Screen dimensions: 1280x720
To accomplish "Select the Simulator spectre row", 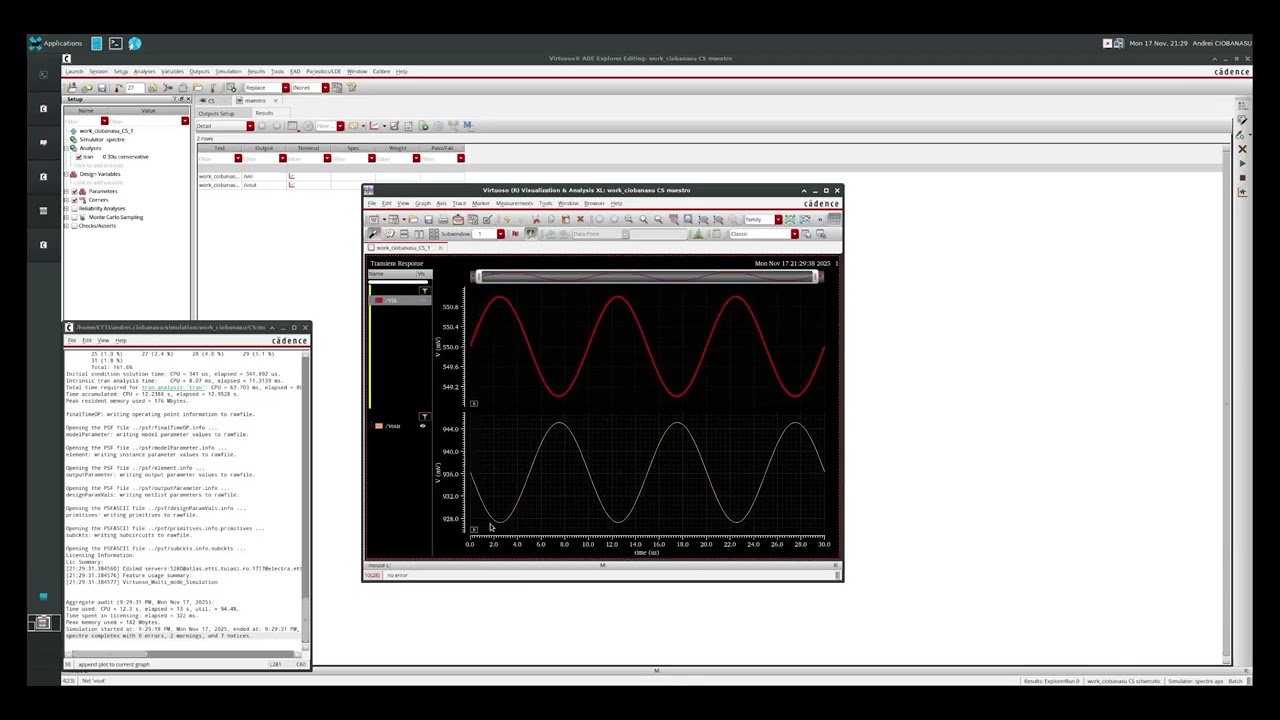I will [102, 139].
